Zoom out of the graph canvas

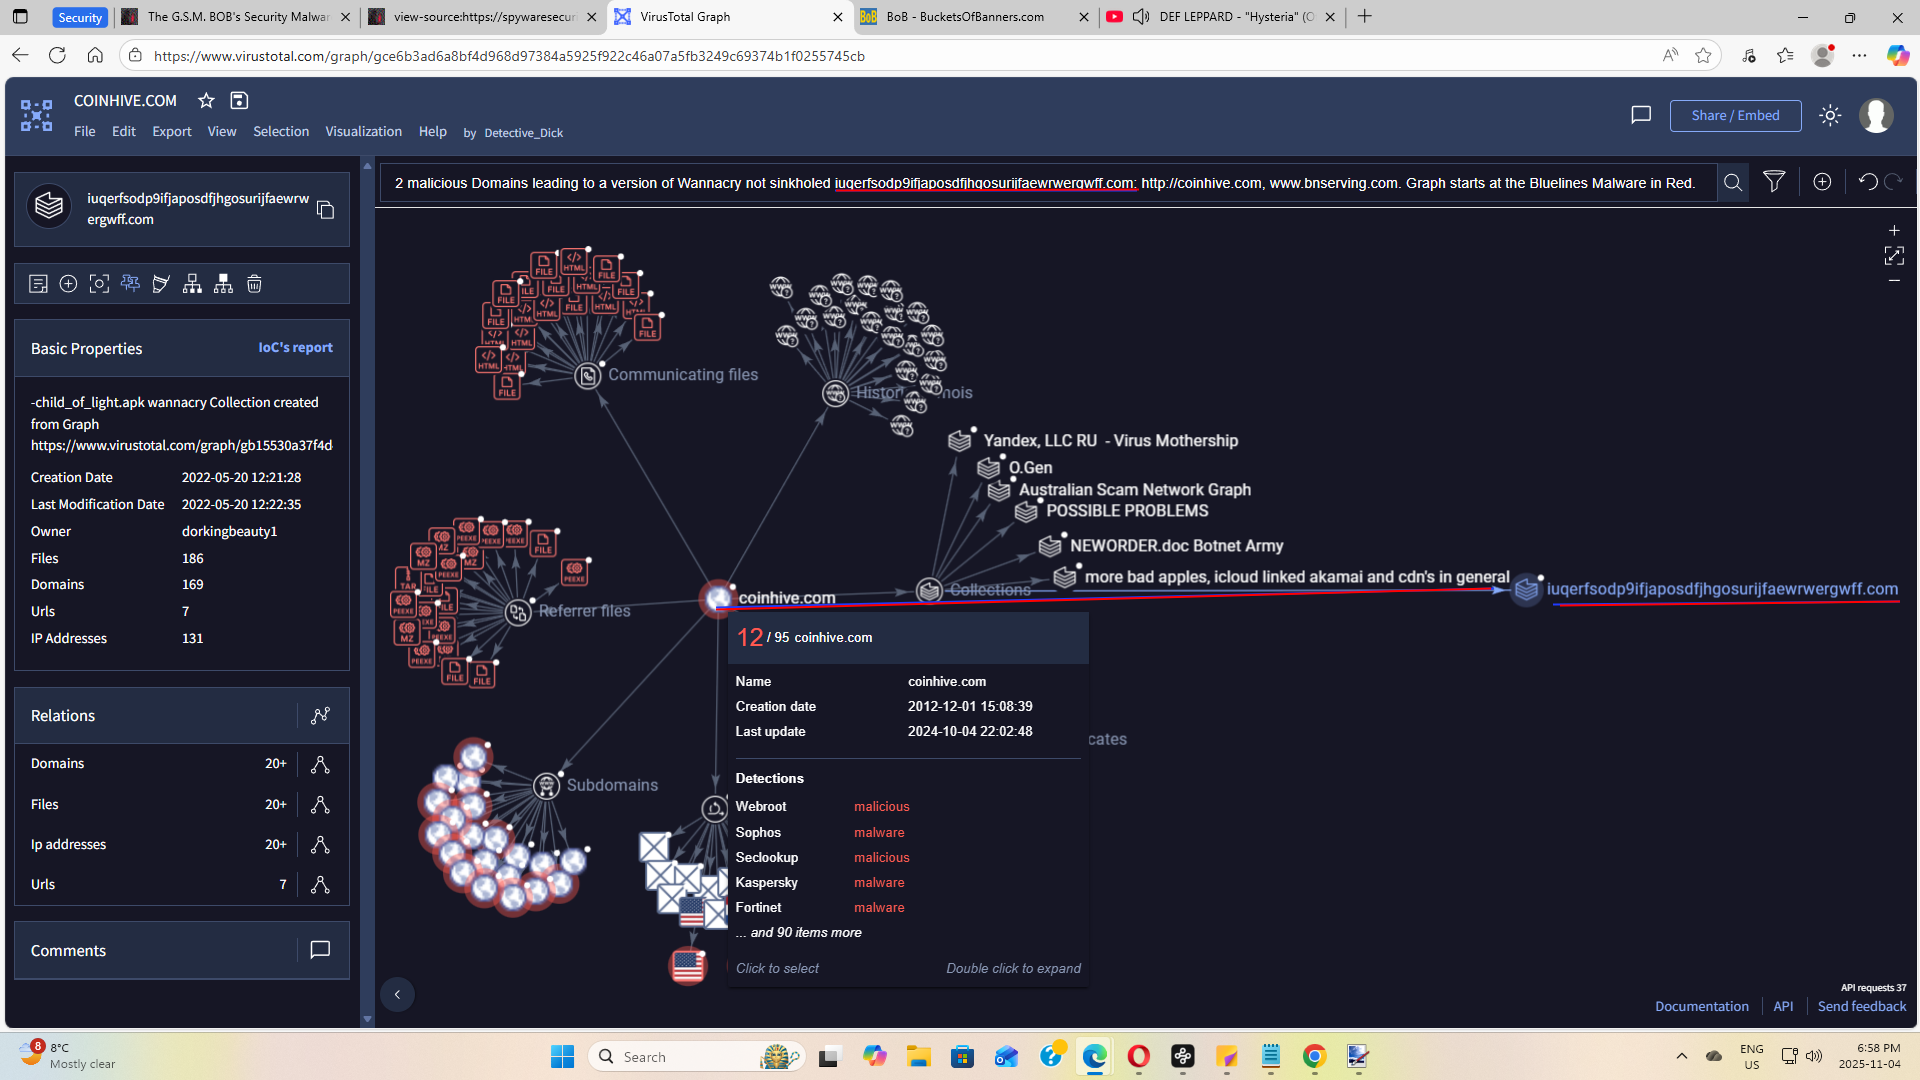point(1894,281)
